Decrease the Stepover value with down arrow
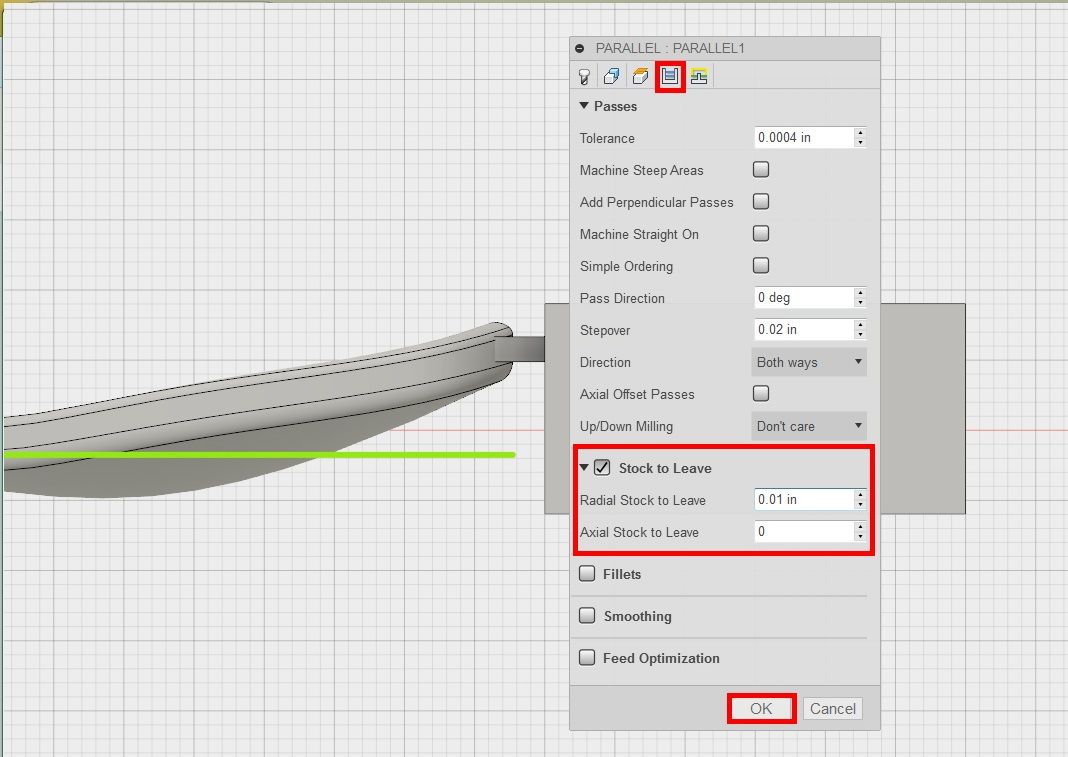 click(861, 335)
